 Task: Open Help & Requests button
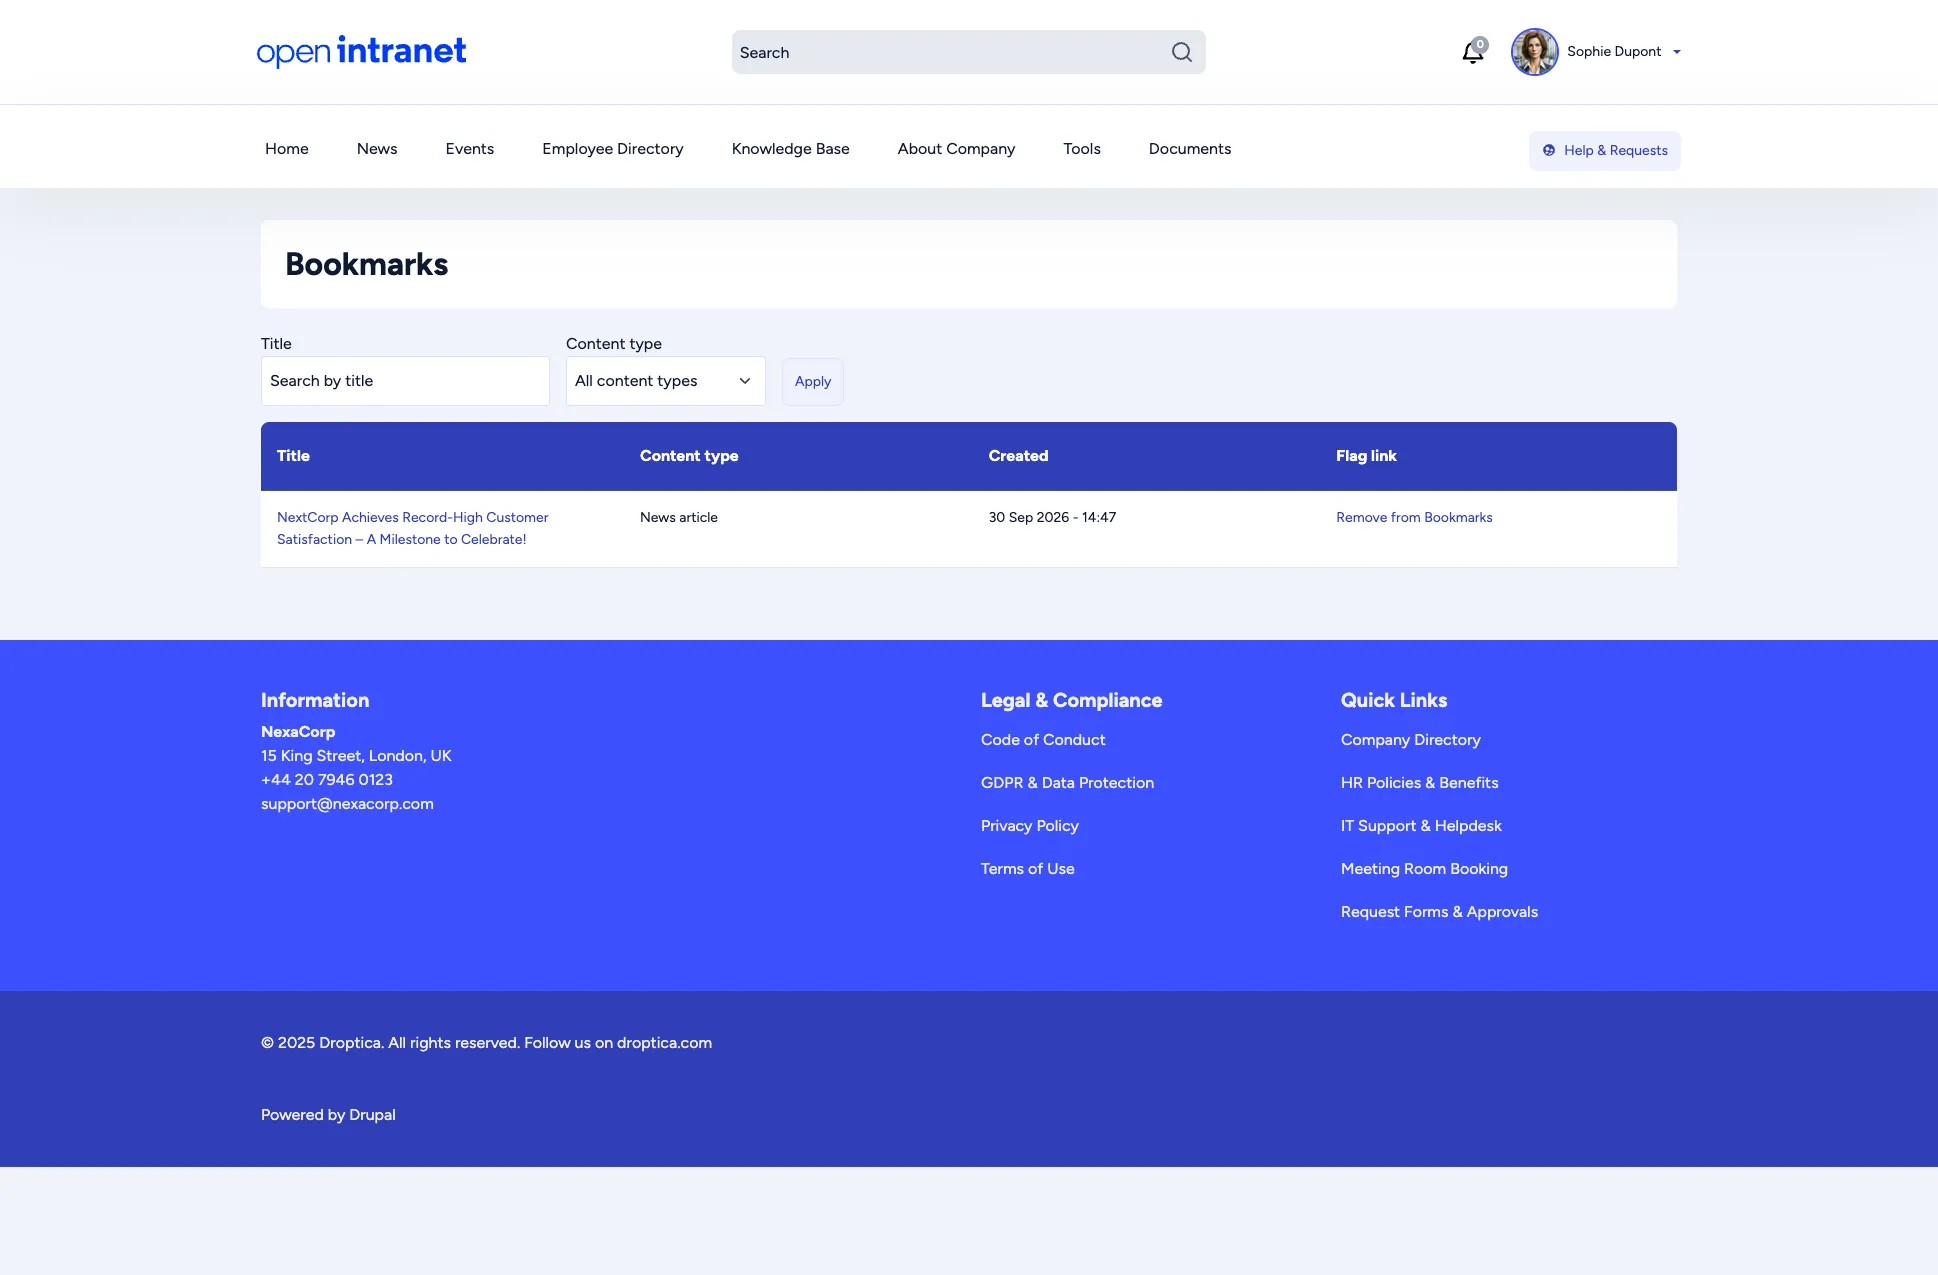[x=1604, y=151]
